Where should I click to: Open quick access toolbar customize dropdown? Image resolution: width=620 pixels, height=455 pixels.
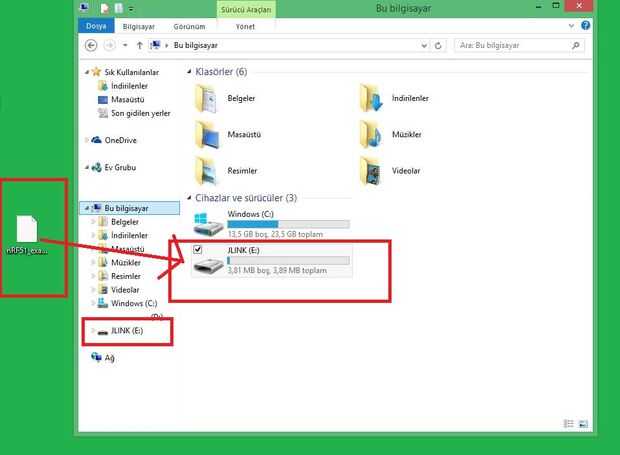pyautogui.click(x=131, y=9)
